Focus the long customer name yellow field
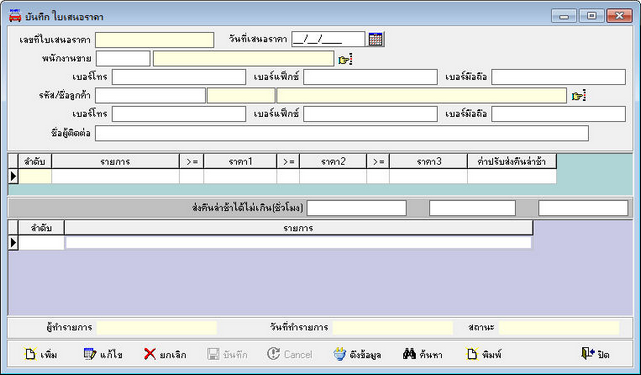Screen dimensions: 641x375 [x=422, y=96]
